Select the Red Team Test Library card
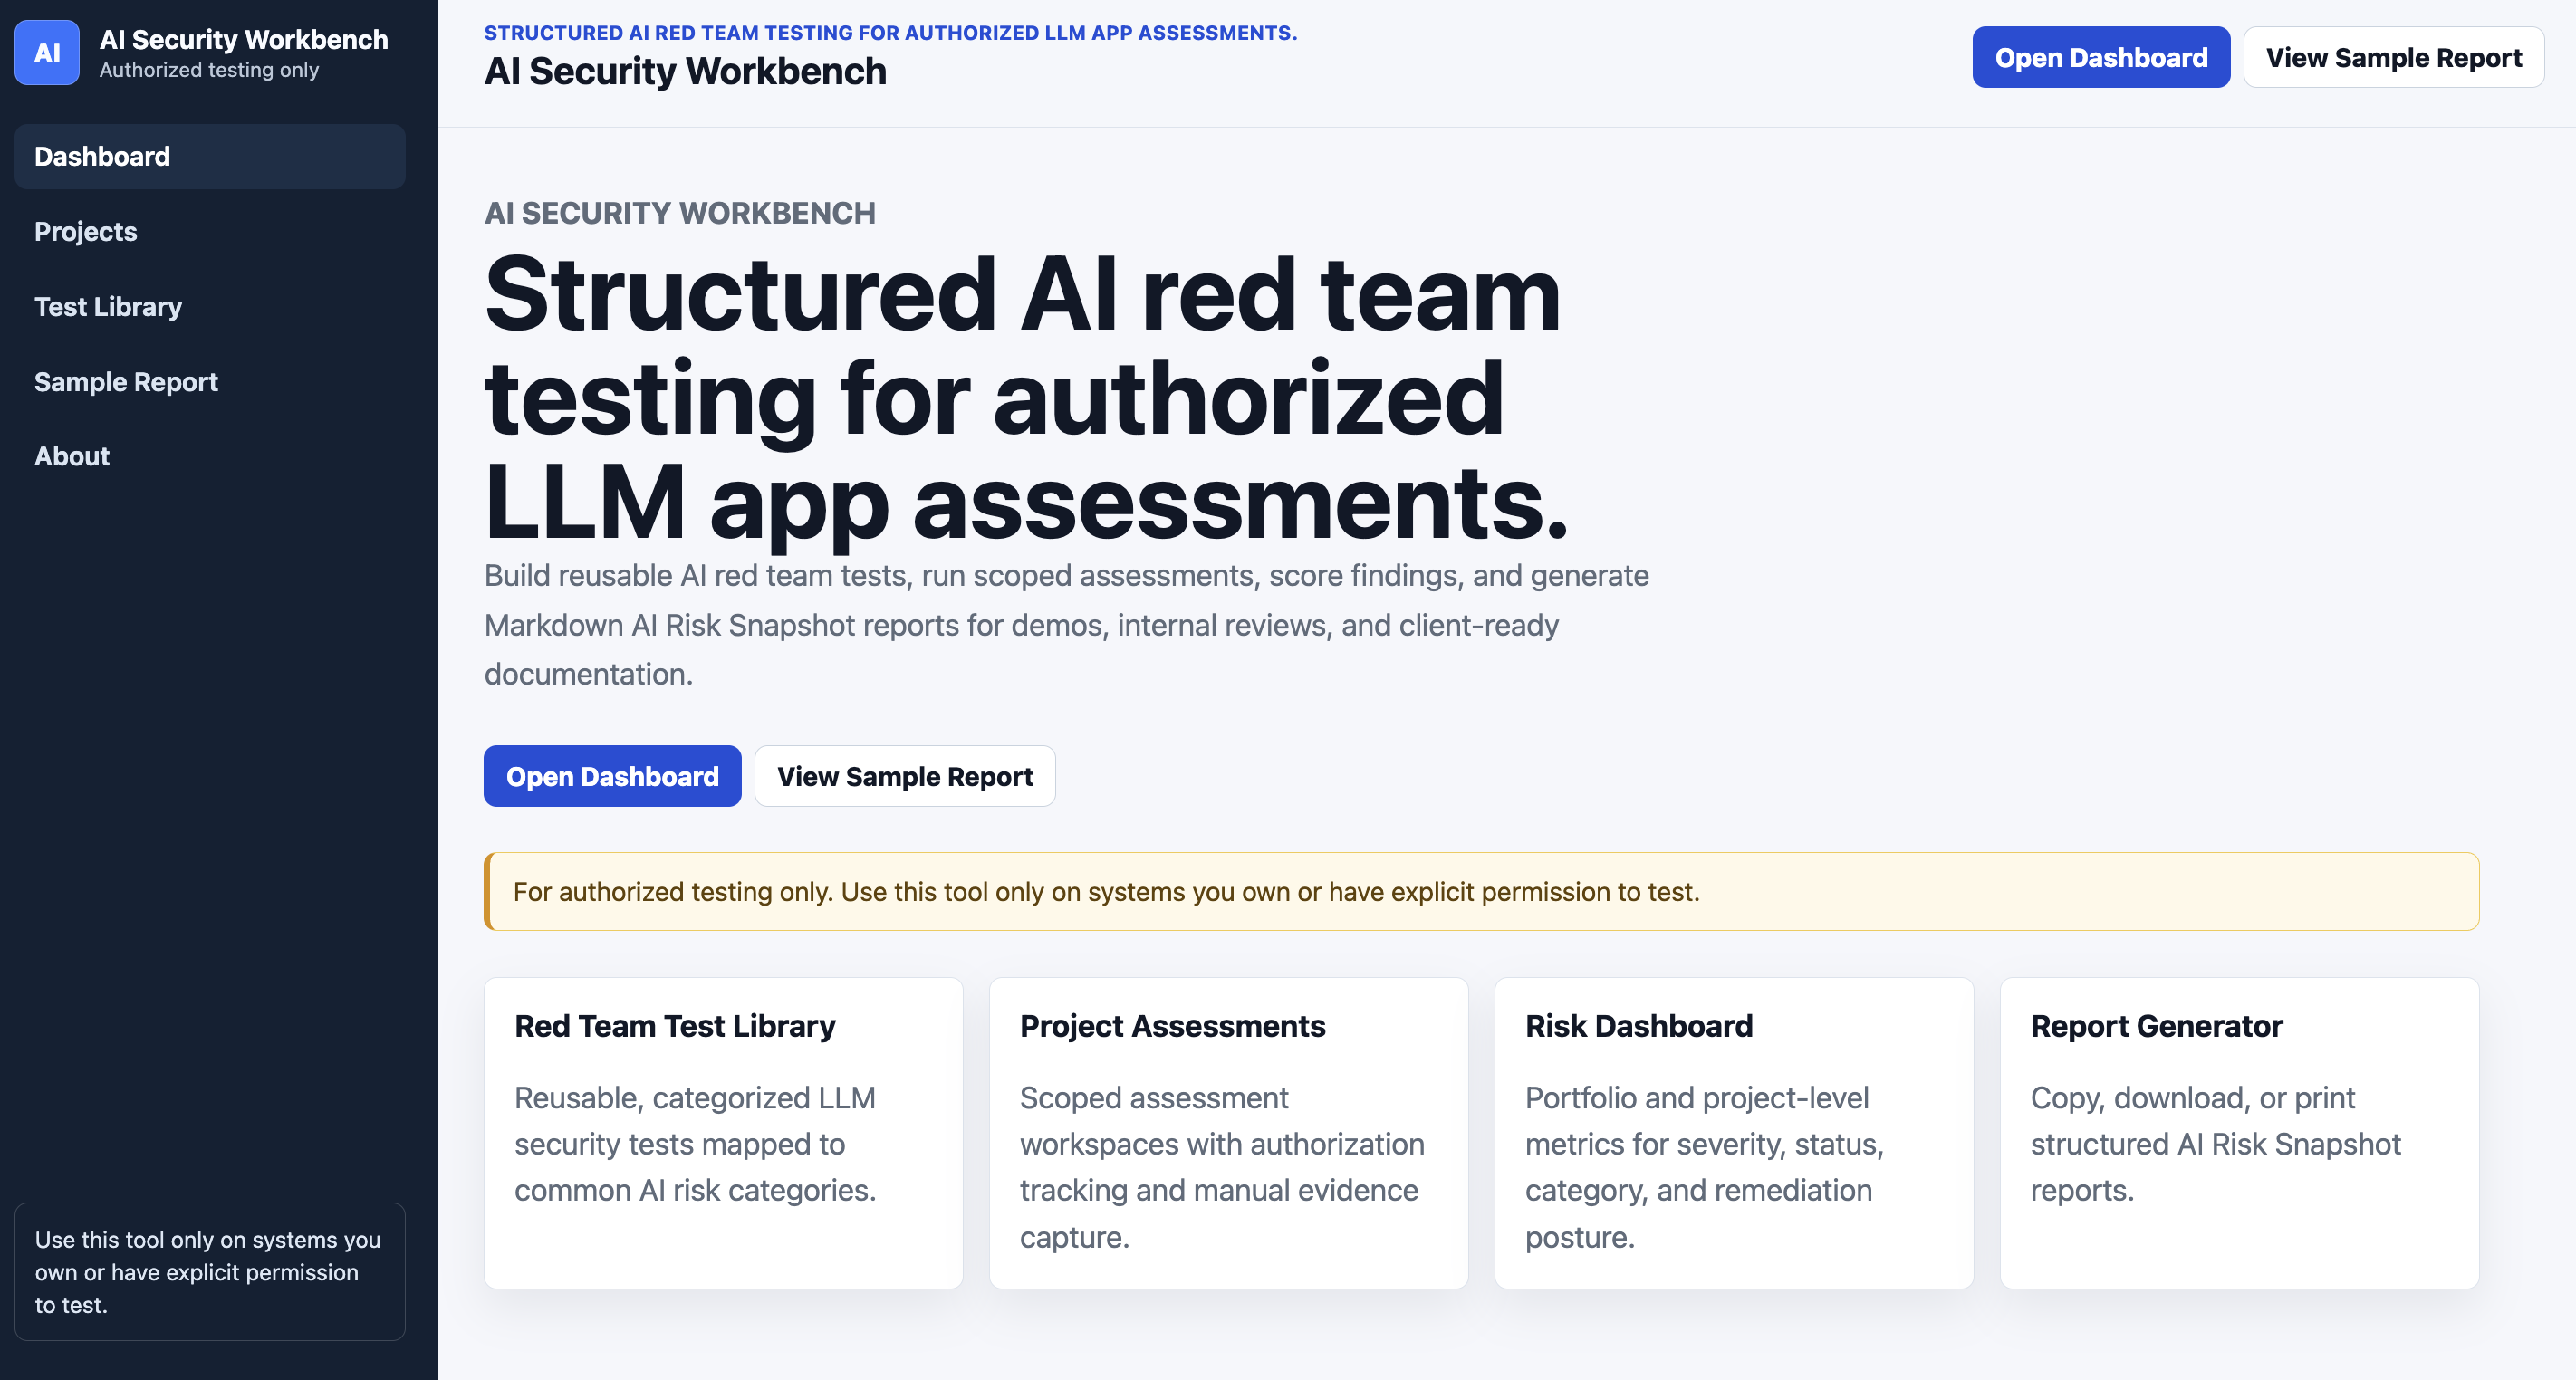 coord(723,1133)
